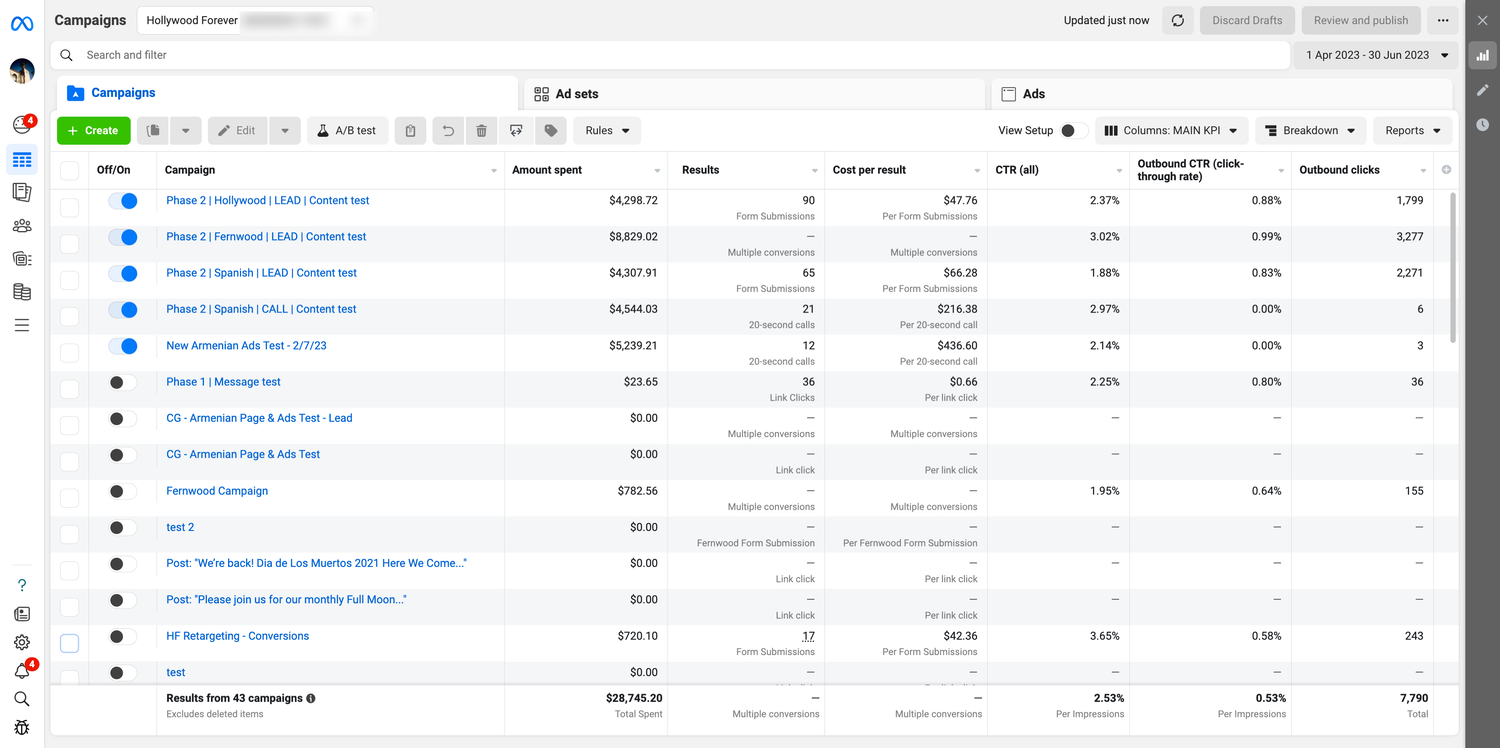The width and height of the screenshot is (1500, 748).
Task: Switch to the Campaigns tab
Action: (287, 93)
